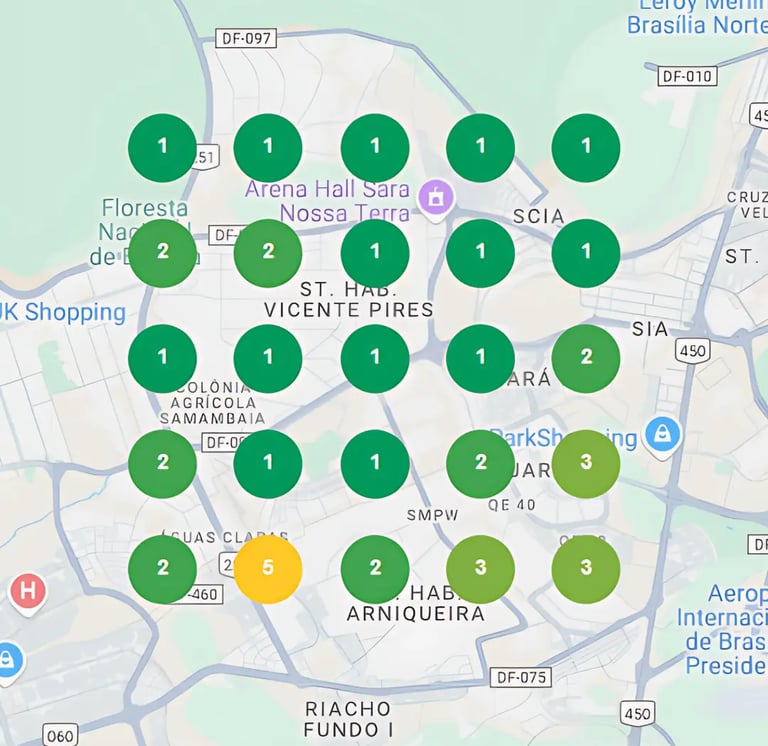The image size is (768, 746).
Task: Open the cluster 3 marker beside the ParkShopping pin
Action: pos(586,464)
